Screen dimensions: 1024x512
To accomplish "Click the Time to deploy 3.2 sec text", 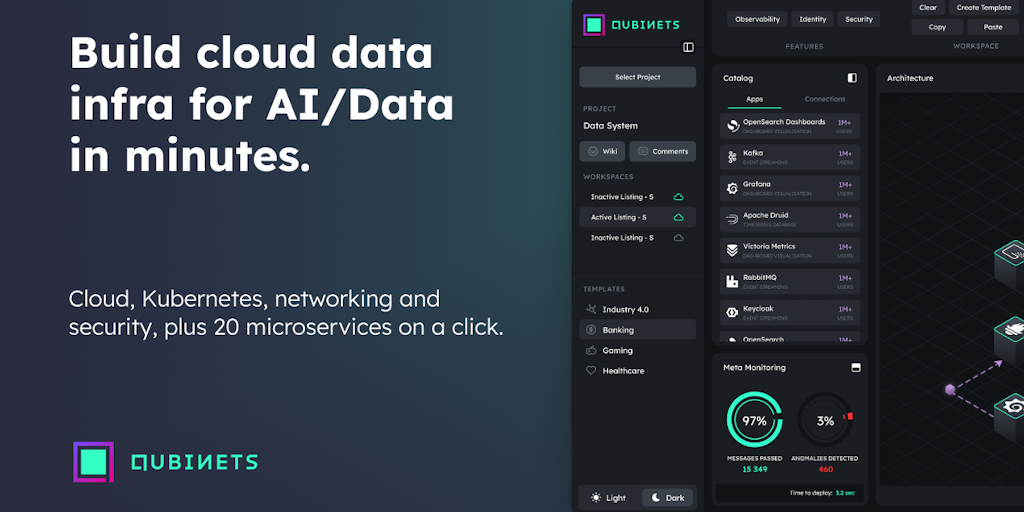I will 822,493.
